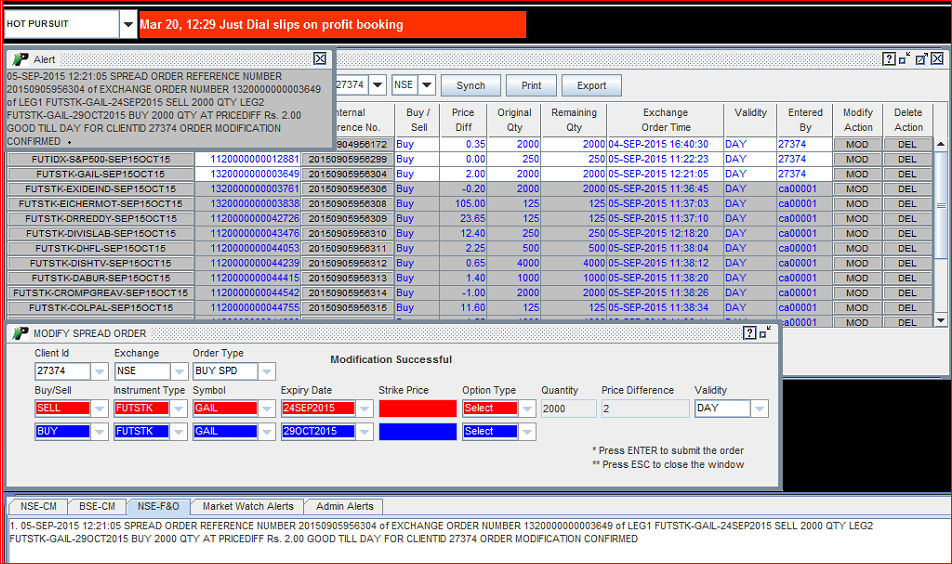The width and height of the screenshot is (952, 564).
Task: Click the Quantity field showing 2000
Action: pos(568,408)
